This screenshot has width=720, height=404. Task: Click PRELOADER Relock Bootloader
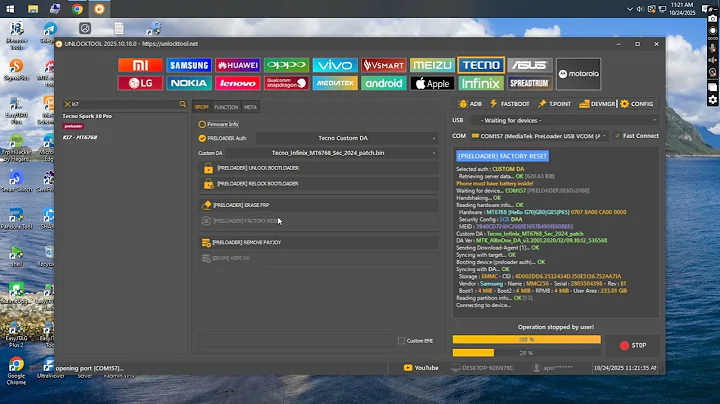click(x=318, y=184)
